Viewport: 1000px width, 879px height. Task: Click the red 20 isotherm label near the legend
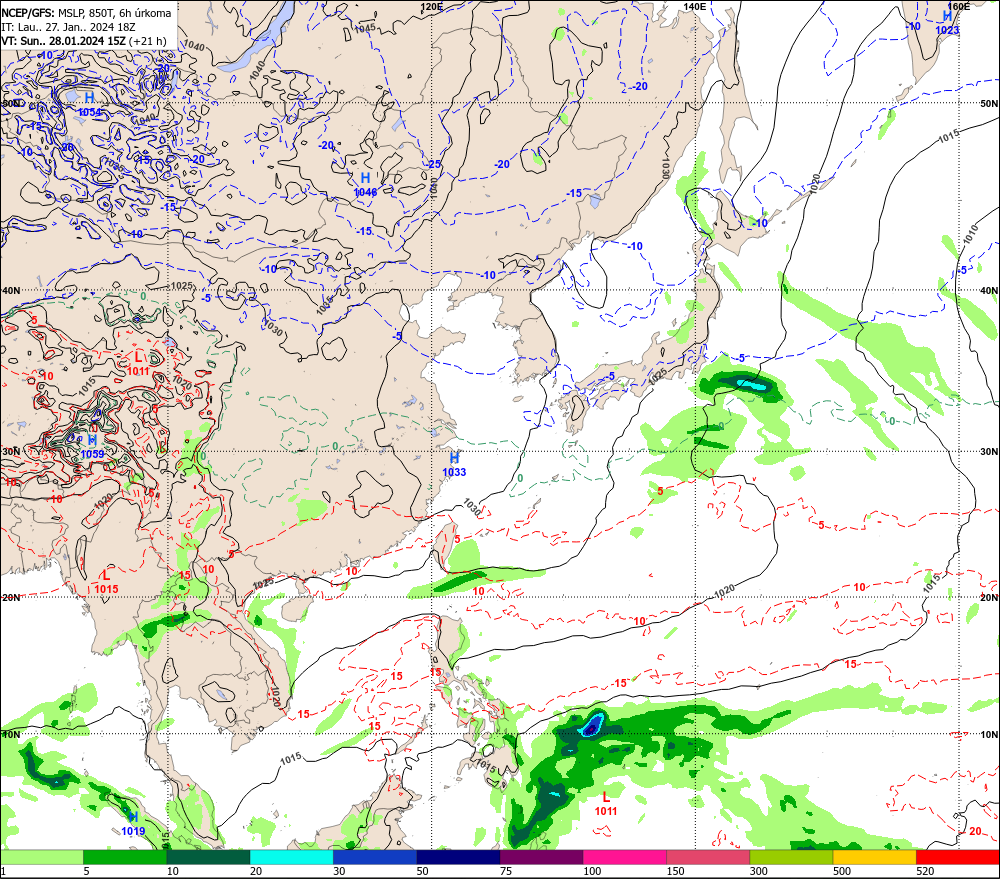click(x=975, y=832)
